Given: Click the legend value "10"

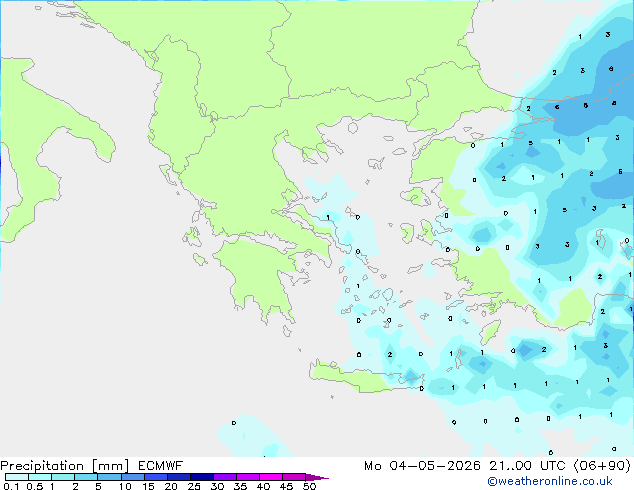Looking at the screenshot, I should coord(125,486).
